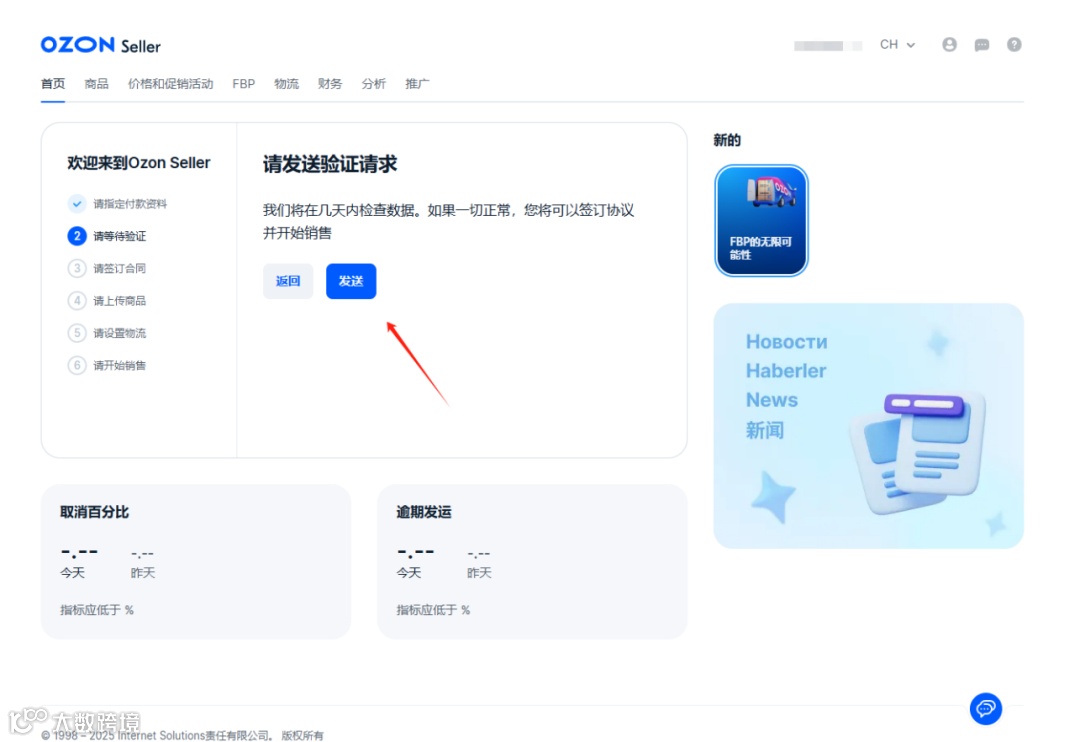The image size is (1080, 742).
Task: Open the 逾期发运 metrics card
Action: [532, 561]
